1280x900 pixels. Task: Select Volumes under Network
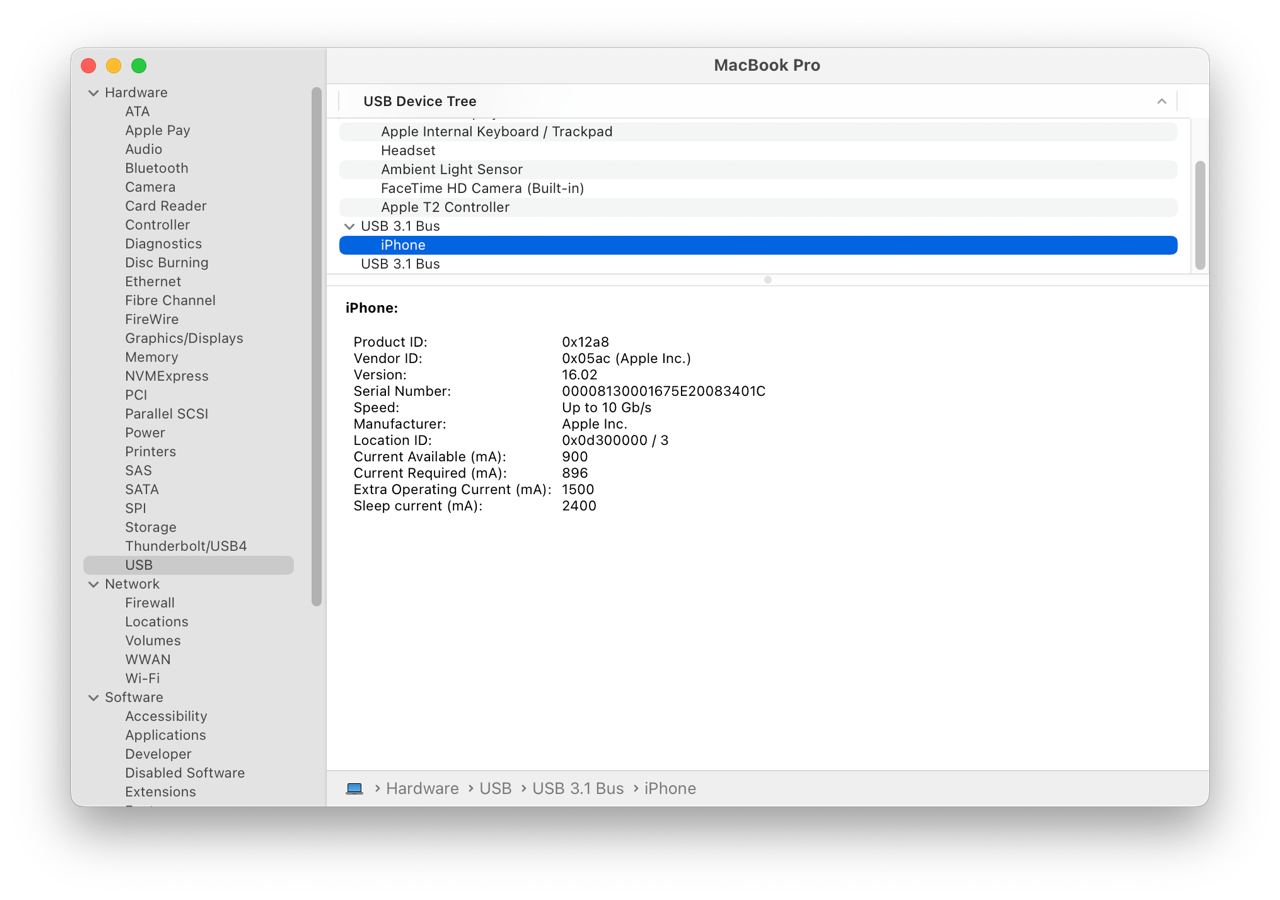coord(152,641)
